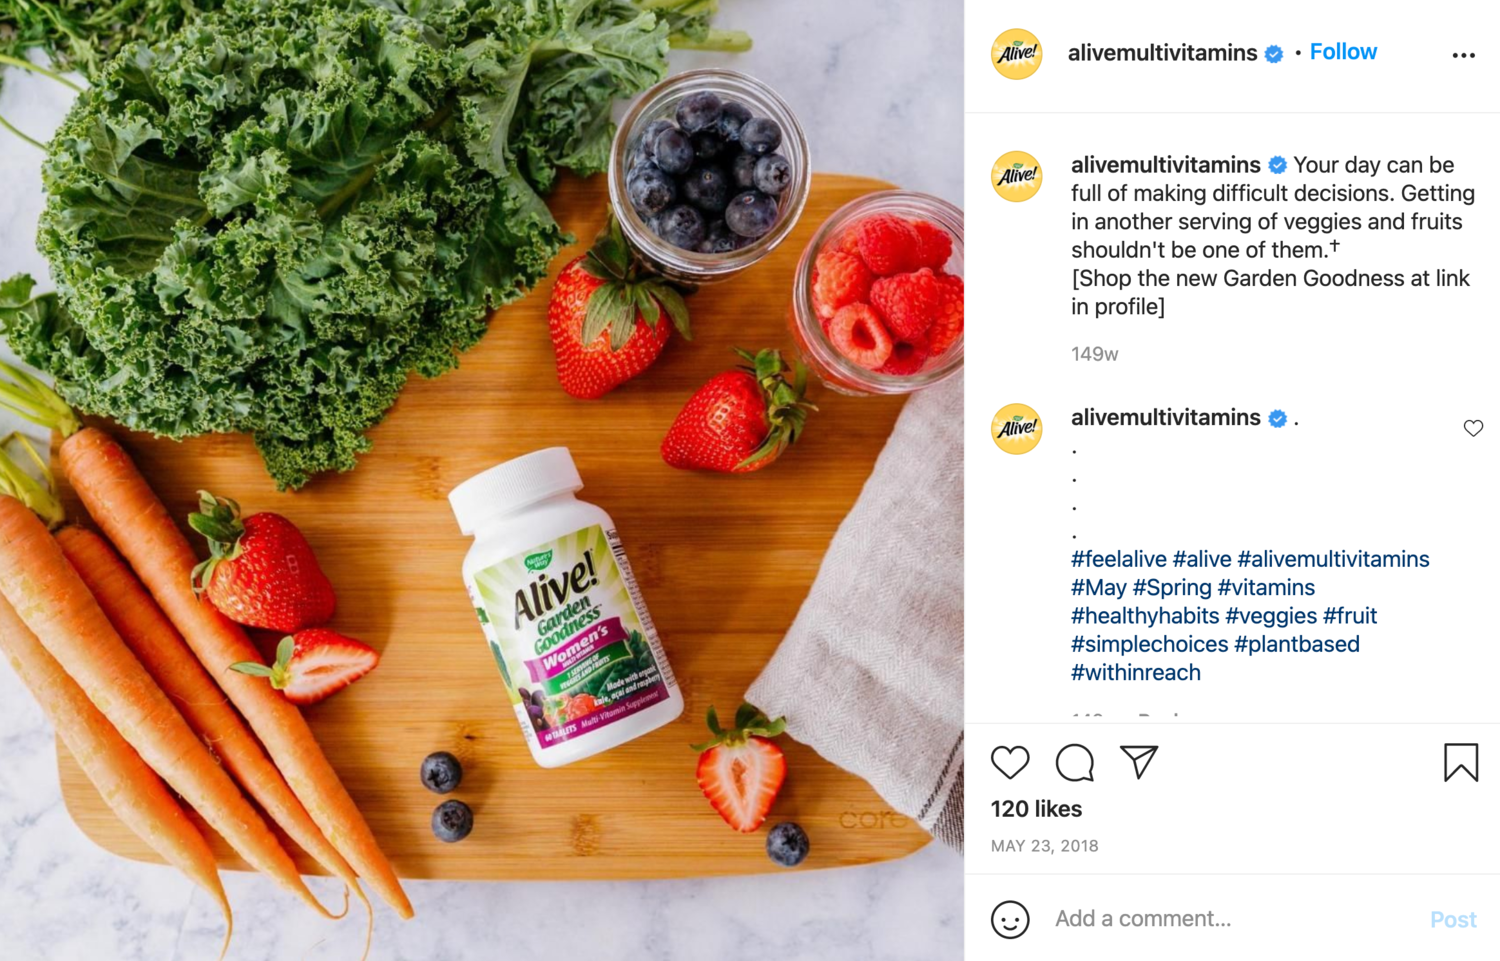Focus the Add a comment field
This screenshot has height=961, width=1500.
point(1235,919)
